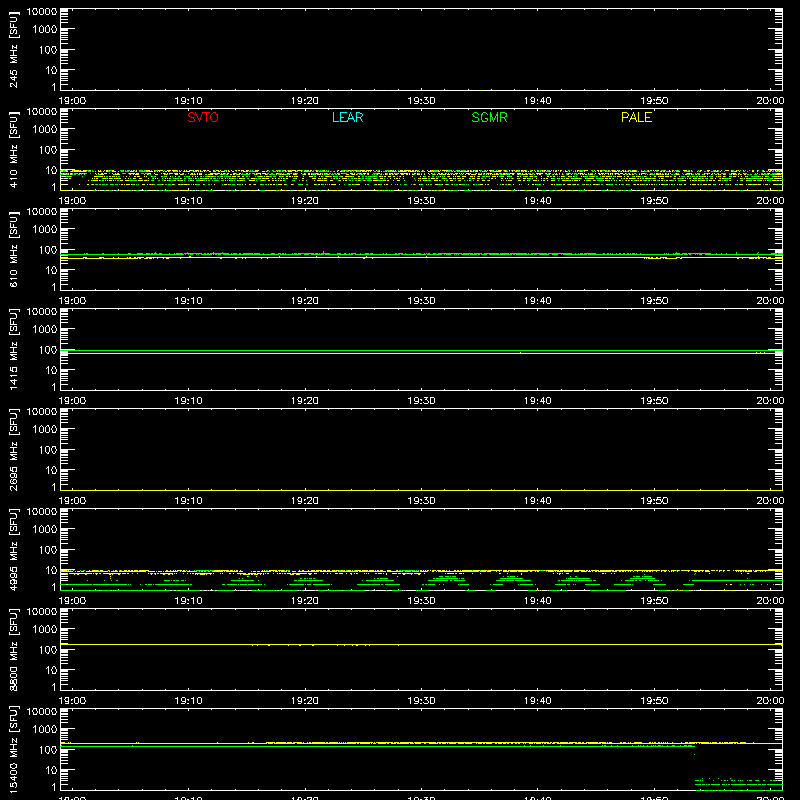
Task: Click 20:00 label under the 4995 MHz panel
Action: pyautogui.click(x=770, y=601)
